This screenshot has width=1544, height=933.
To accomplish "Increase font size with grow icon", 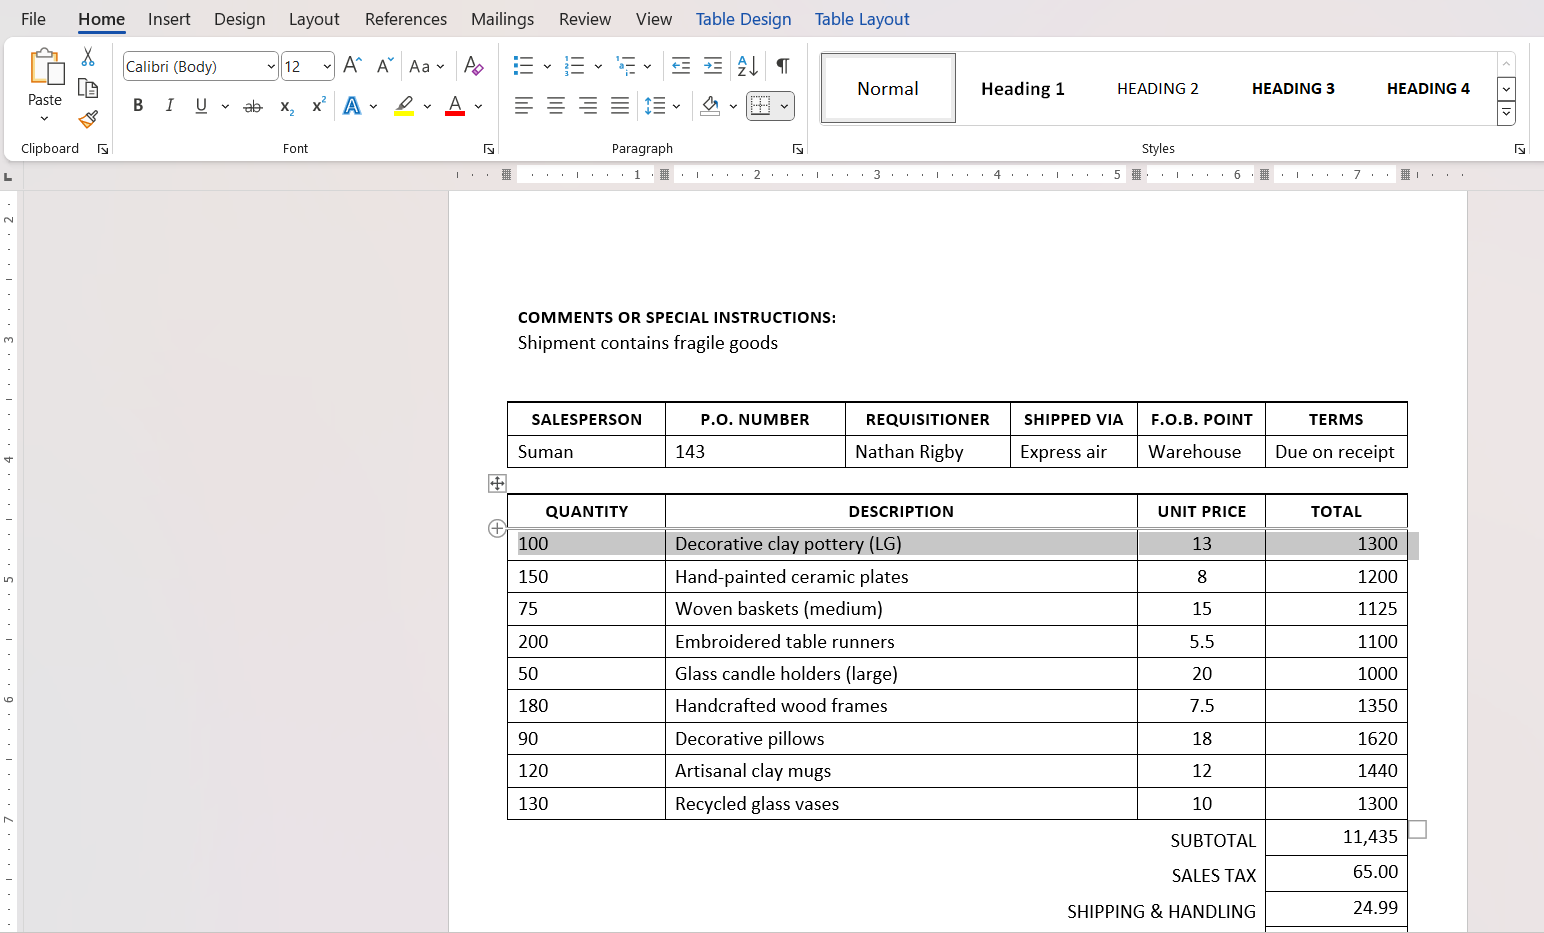I will pos(352,66).
